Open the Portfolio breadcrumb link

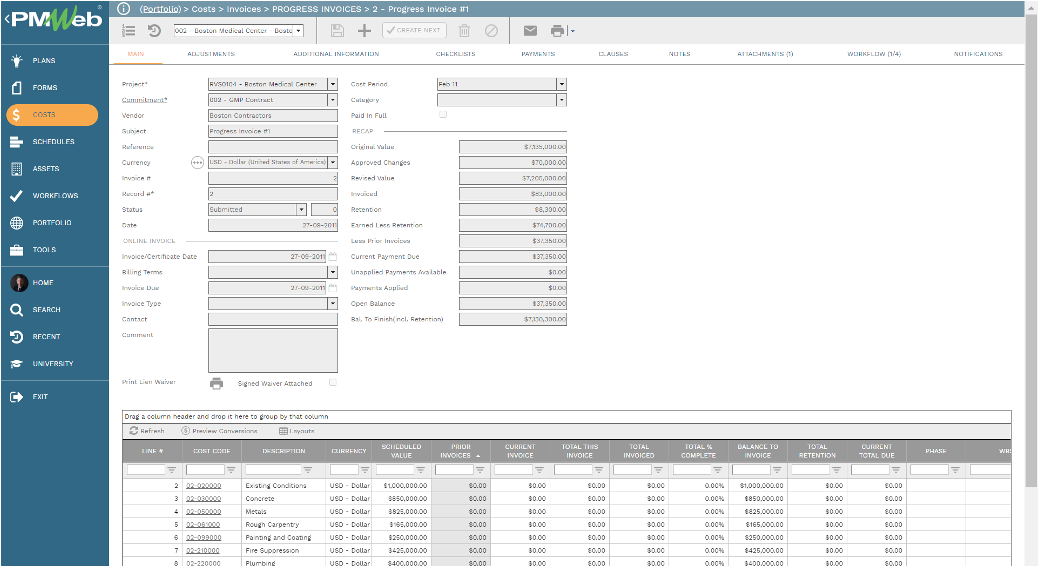(x=160, y=9)
